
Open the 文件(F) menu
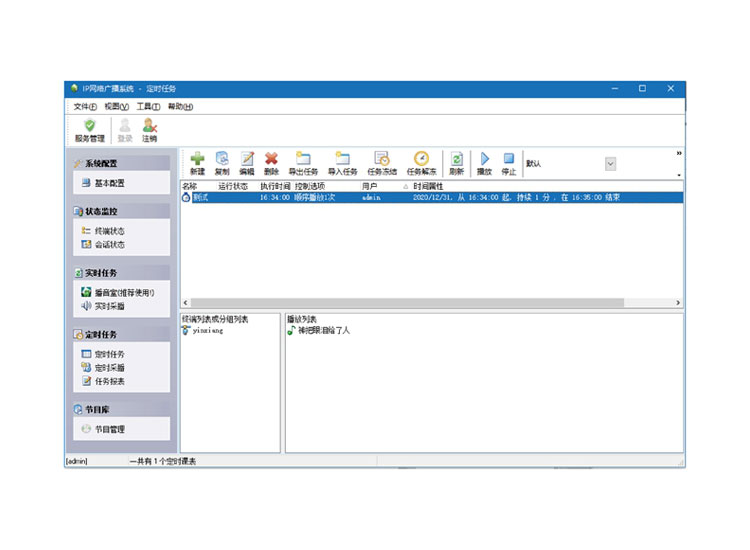(85, 107)
